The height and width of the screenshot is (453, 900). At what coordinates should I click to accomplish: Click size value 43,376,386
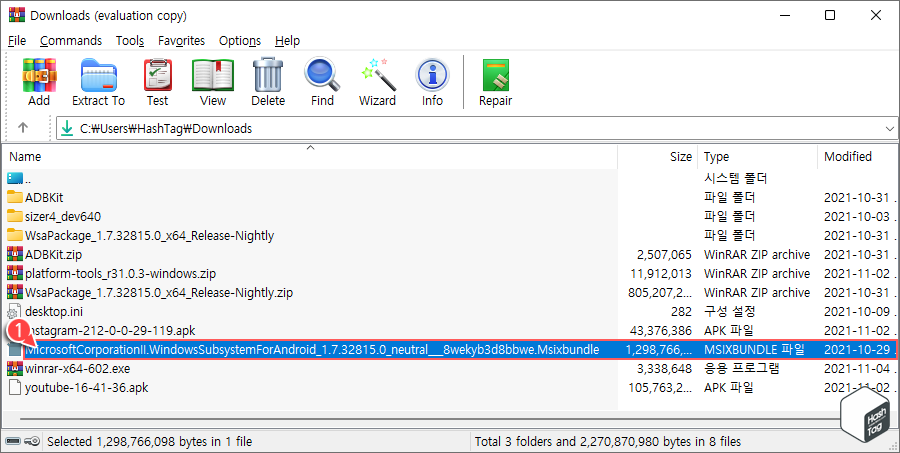661,331
